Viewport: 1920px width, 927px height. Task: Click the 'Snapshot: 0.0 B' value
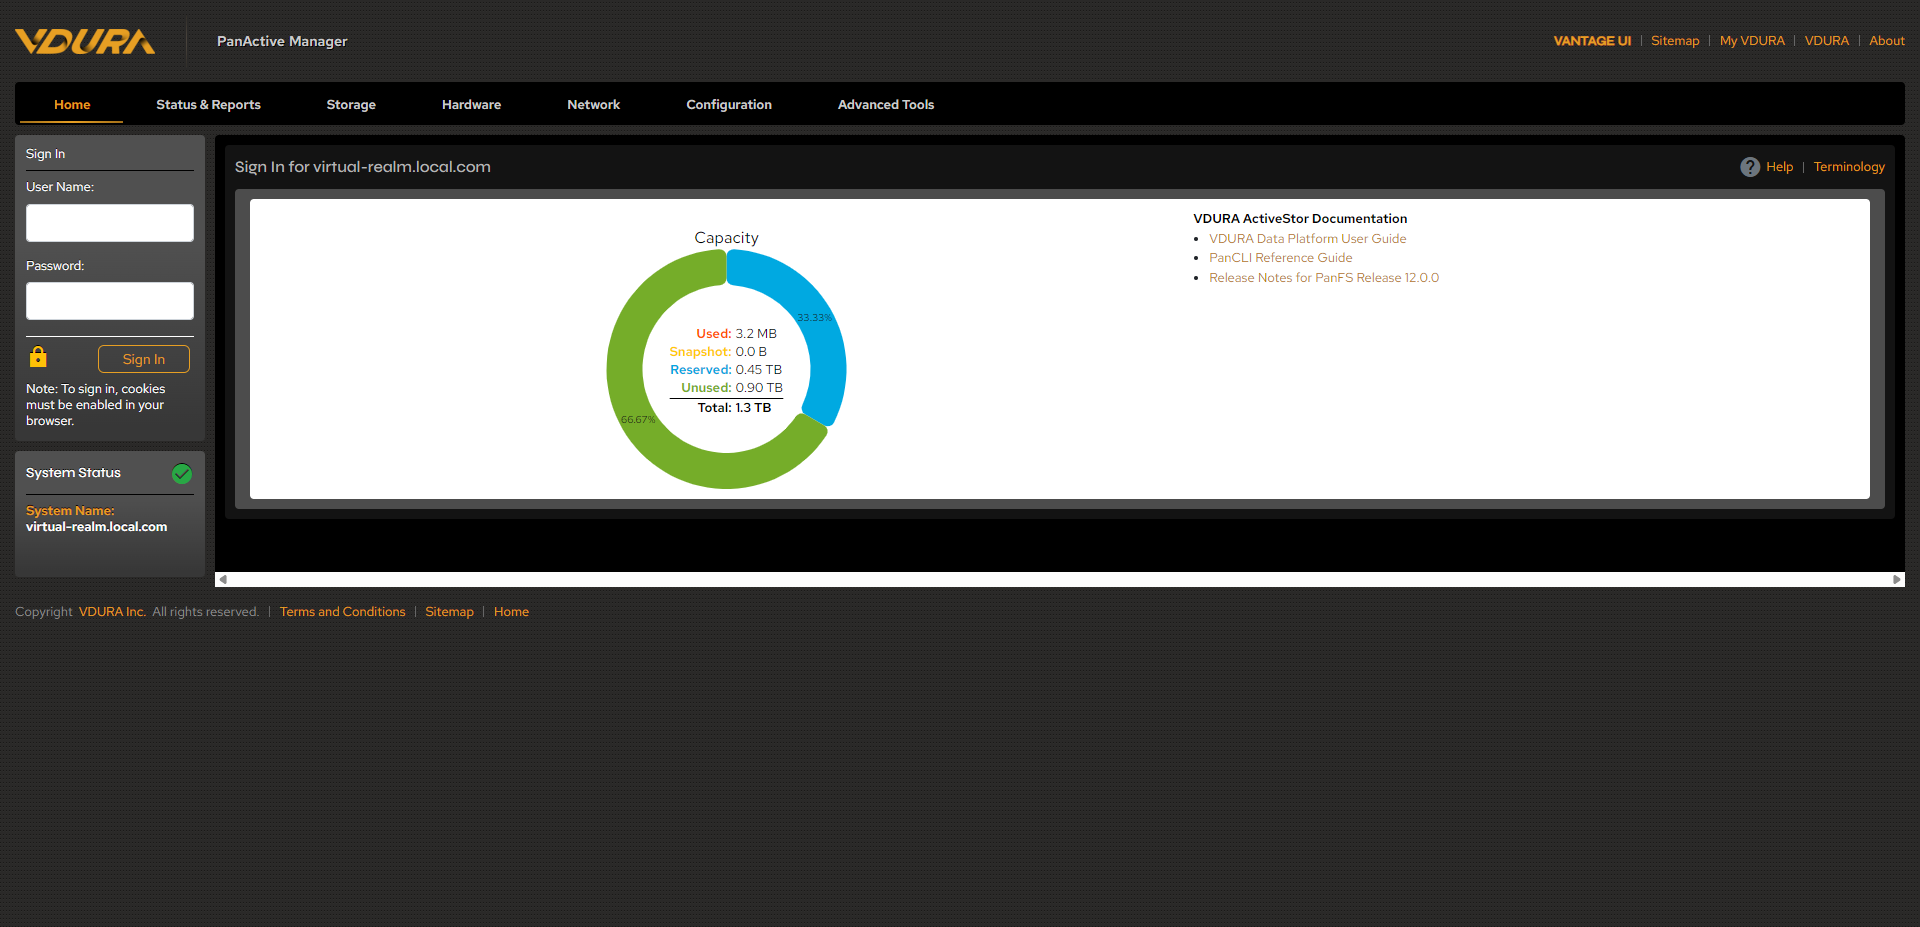click(x=718, y=352)
